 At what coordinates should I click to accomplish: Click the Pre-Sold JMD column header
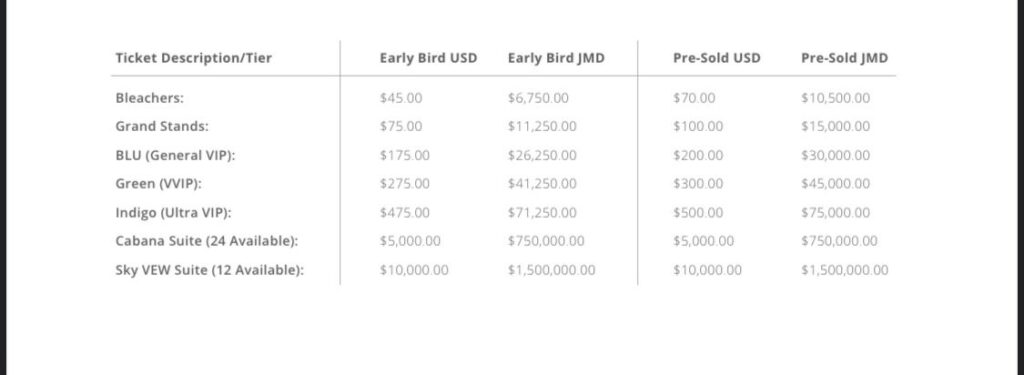pos(844,58)
